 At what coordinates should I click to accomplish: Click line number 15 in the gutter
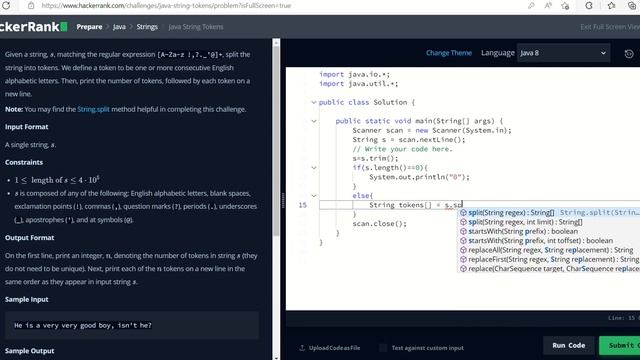(302, 205)
